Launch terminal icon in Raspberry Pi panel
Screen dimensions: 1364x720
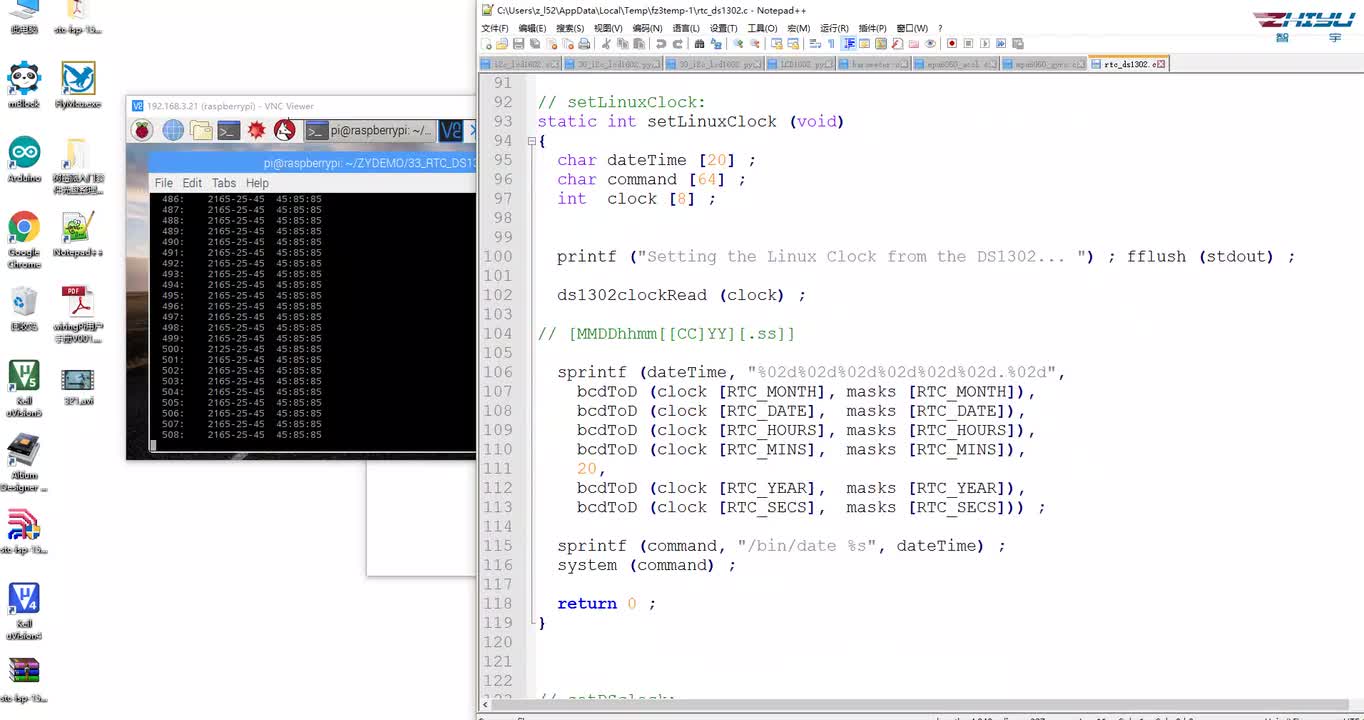pyautogui.click(x=229, y=130)
